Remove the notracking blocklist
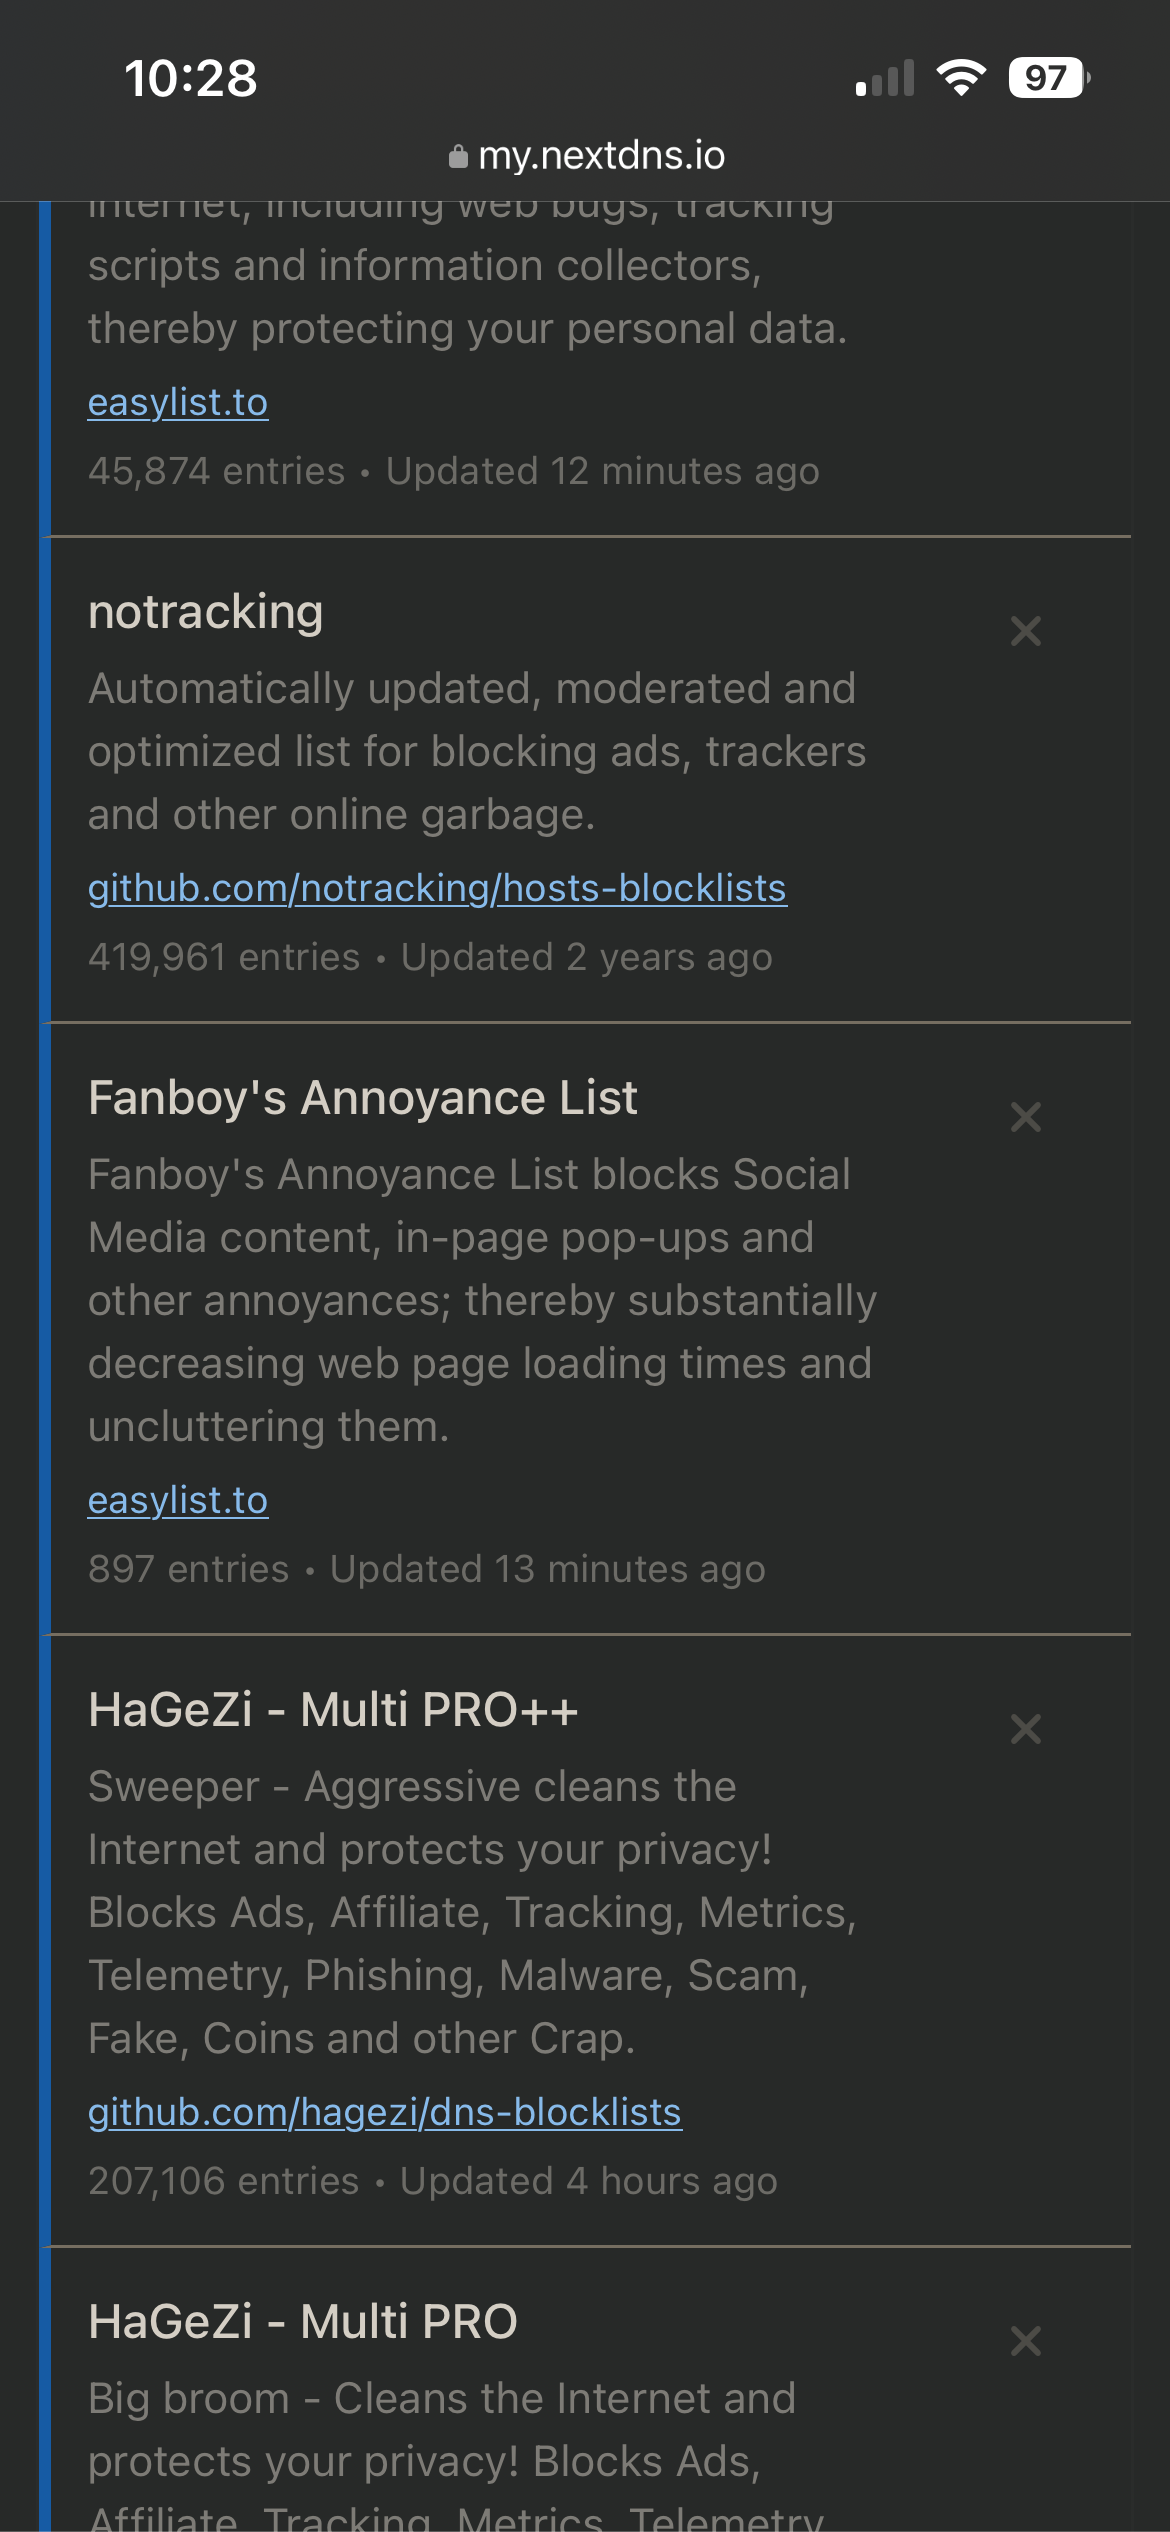 (1025, 631)
